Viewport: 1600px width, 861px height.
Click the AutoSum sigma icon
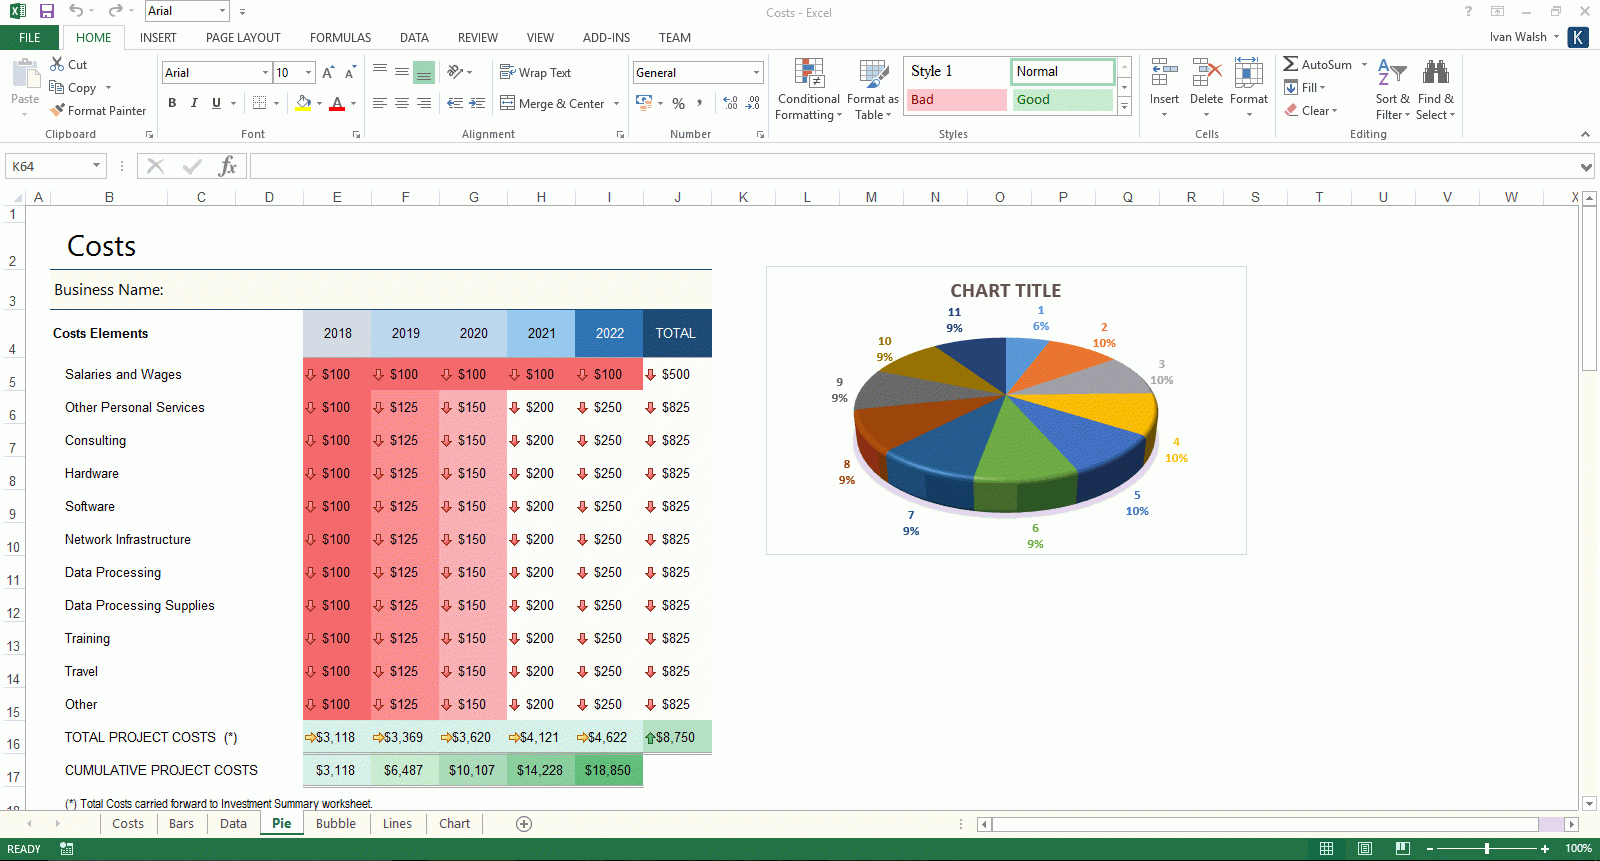pos(1291,64)
